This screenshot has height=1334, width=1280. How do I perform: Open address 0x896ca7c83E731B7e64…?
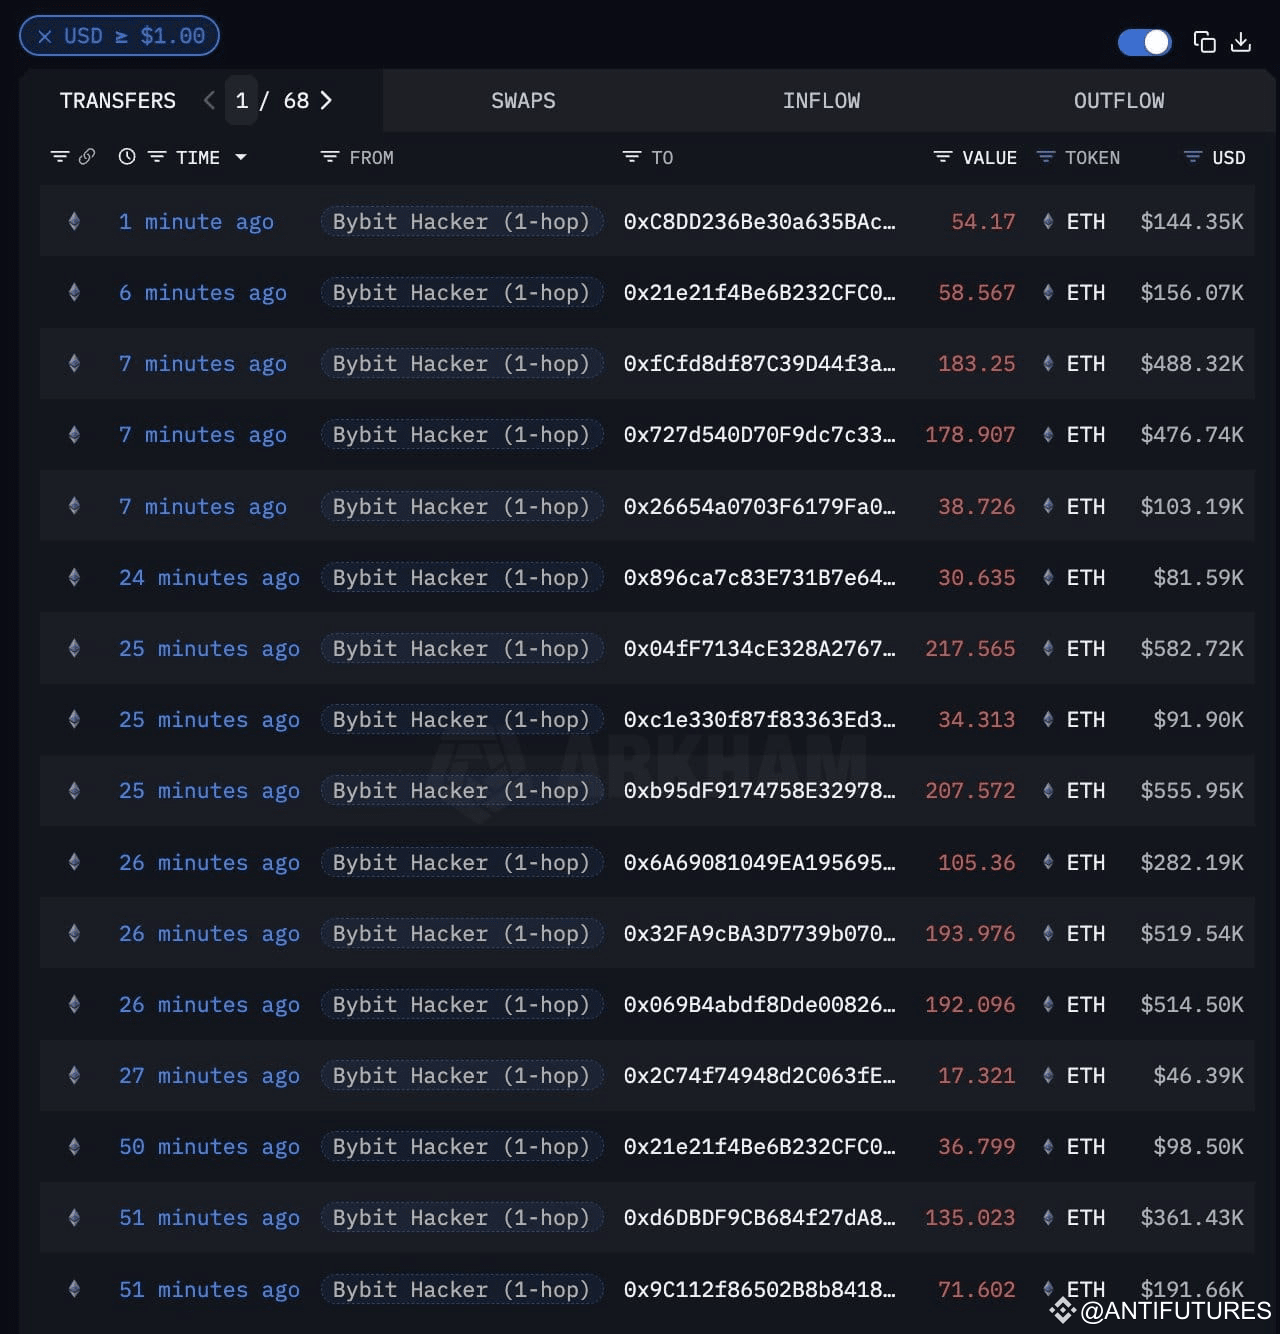coord(760,577)
